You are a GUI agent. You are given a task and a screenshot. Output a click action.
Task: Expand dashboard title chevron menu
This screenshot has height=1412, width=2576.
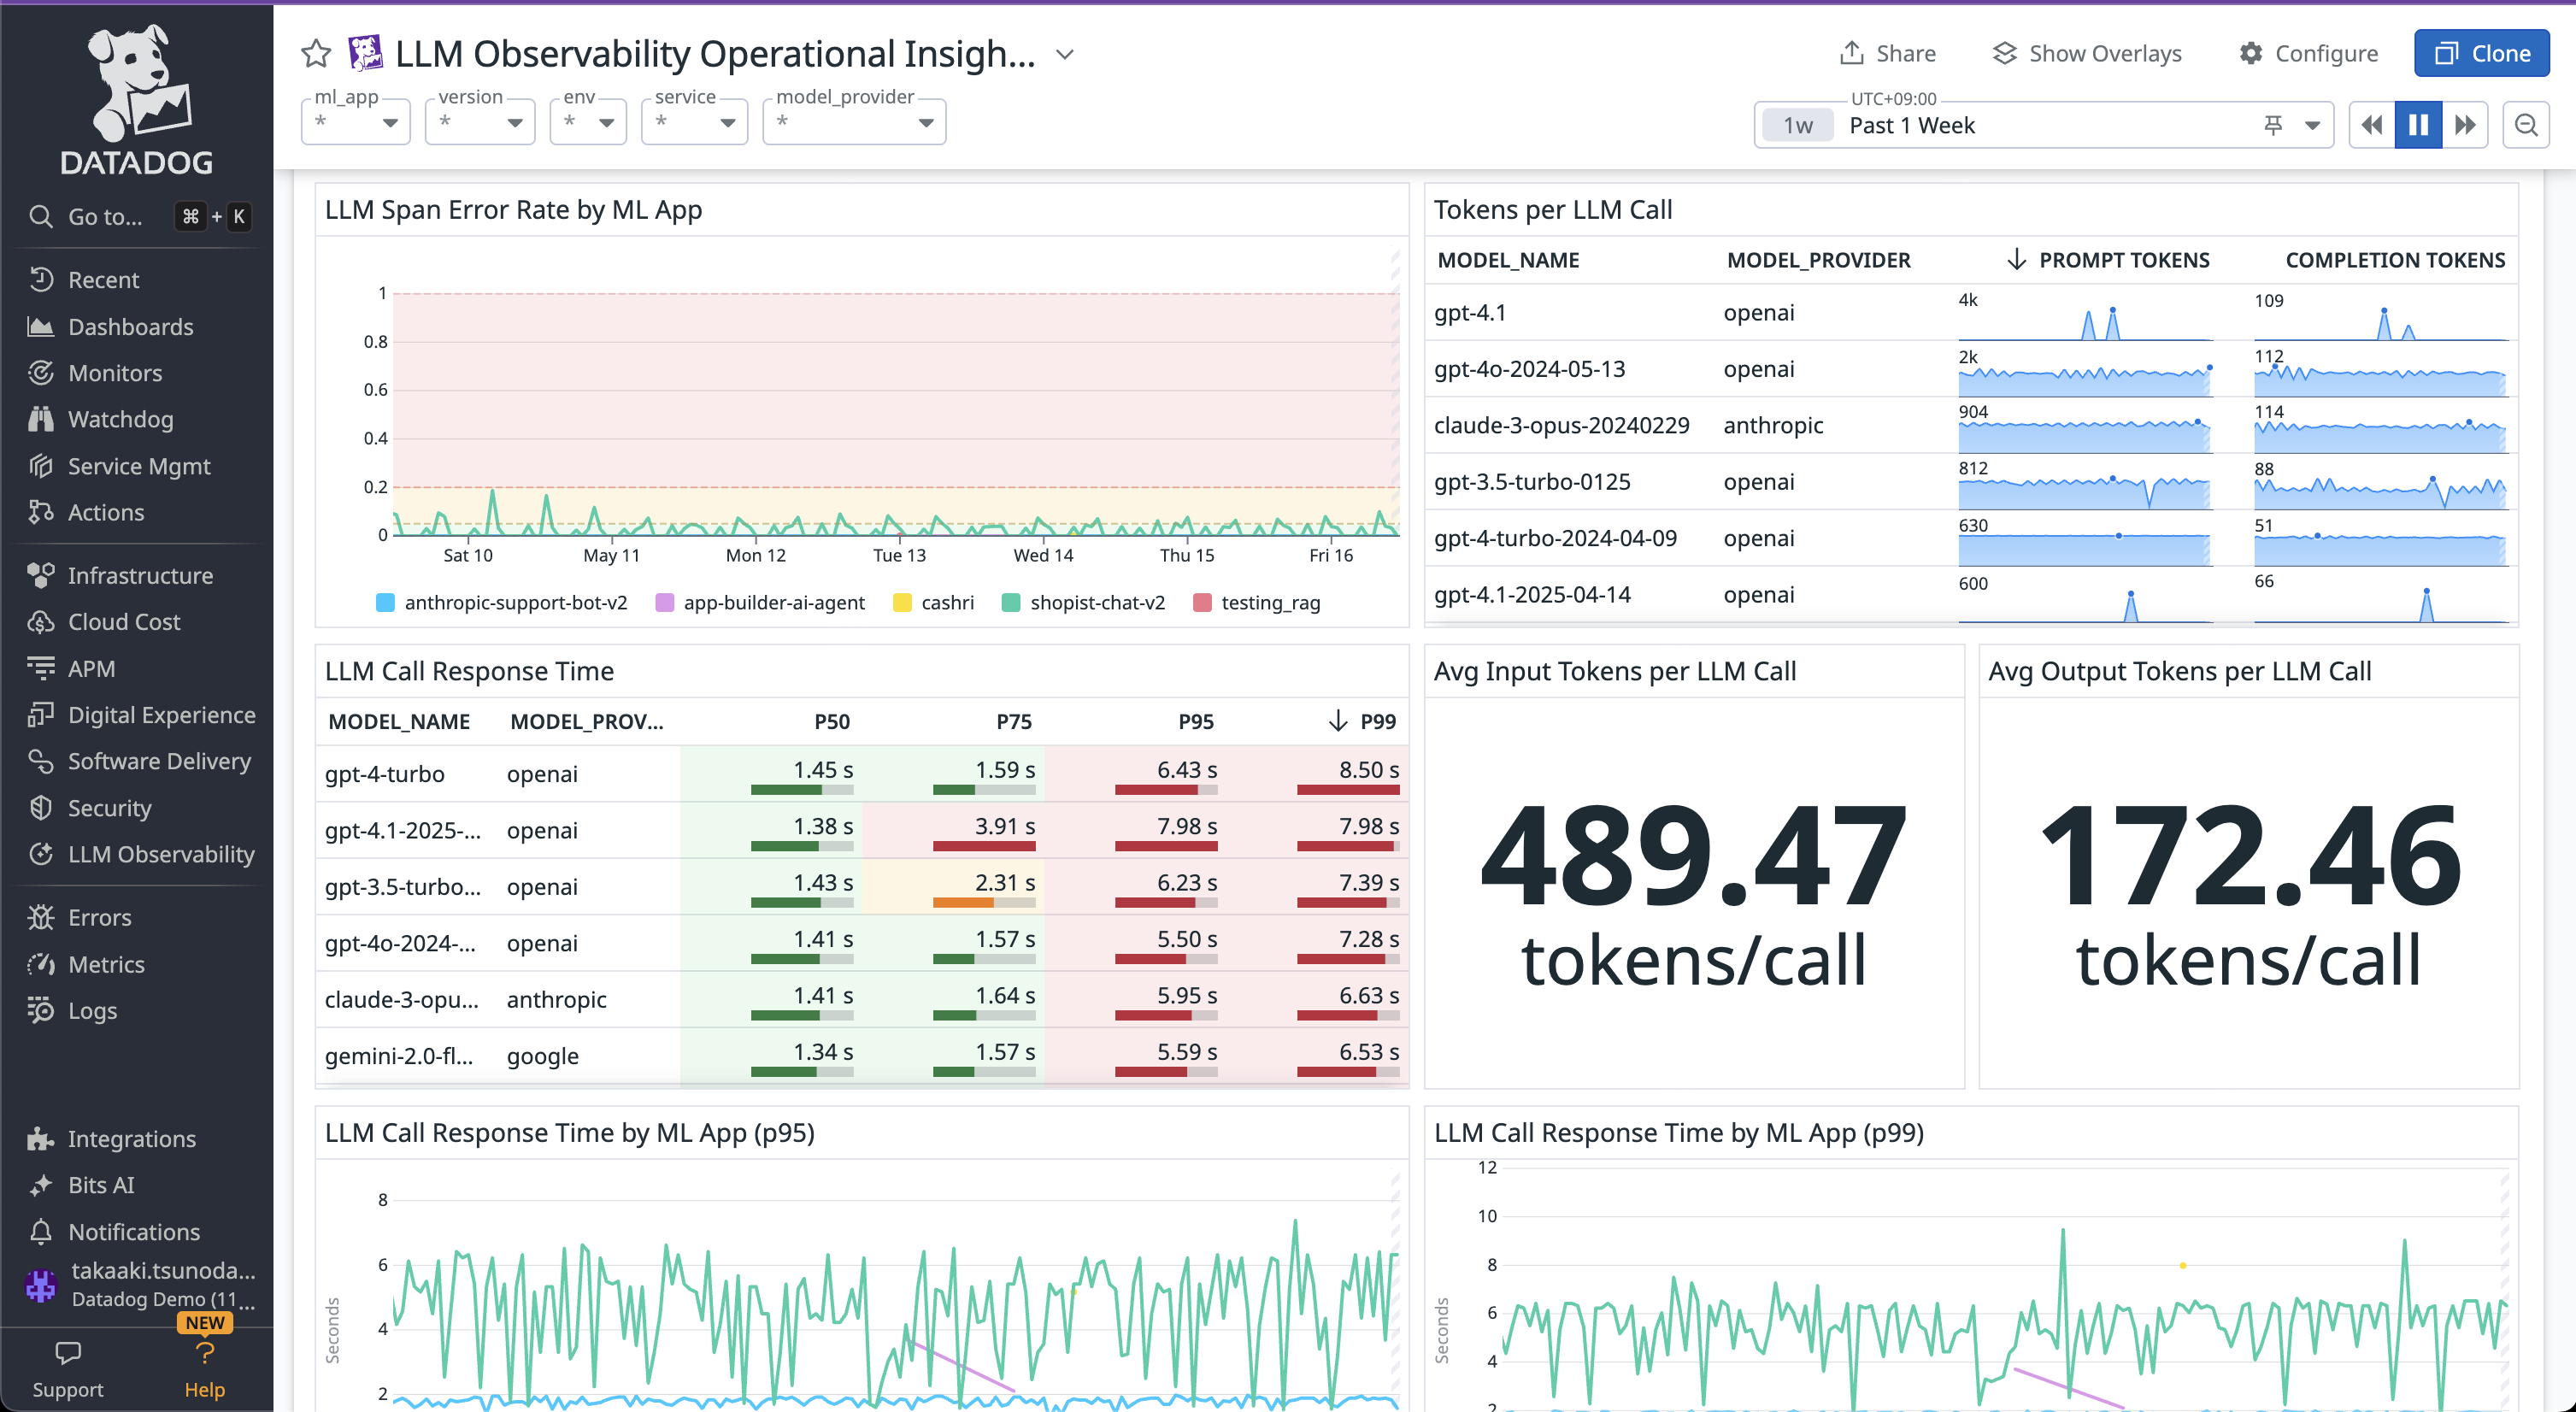[x=1065, y=54]
